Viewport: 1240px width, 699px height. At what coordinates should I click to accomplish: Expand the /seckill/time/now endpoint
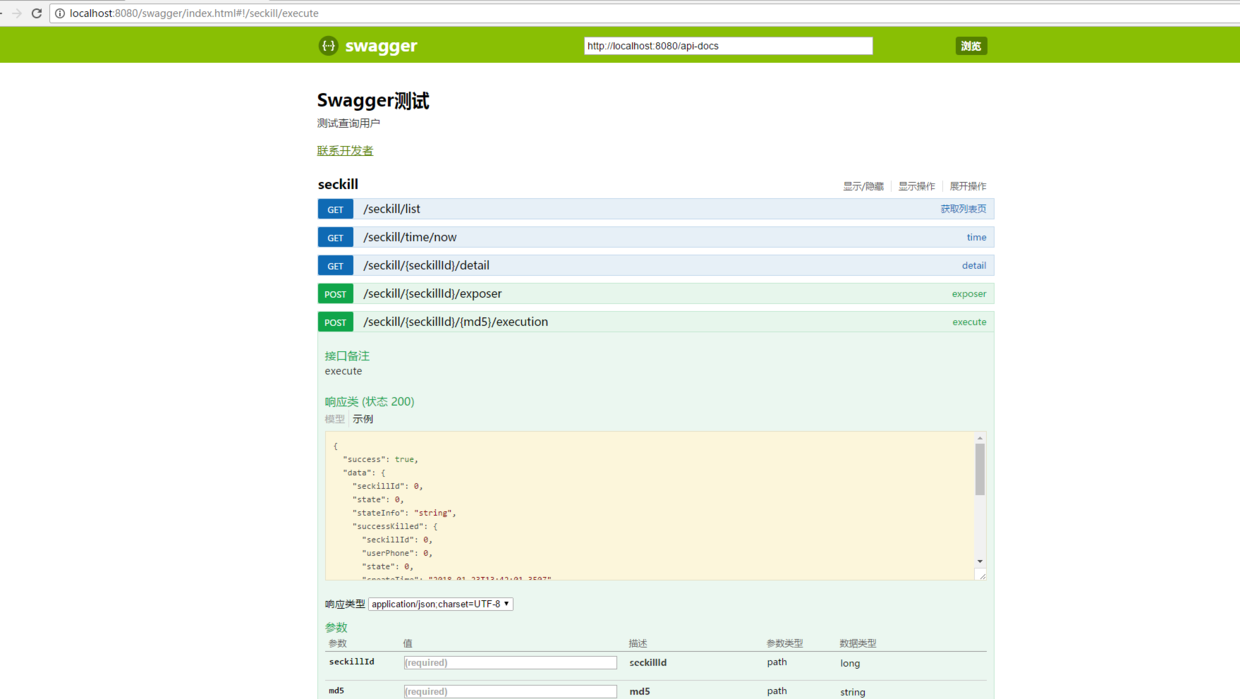410,237
